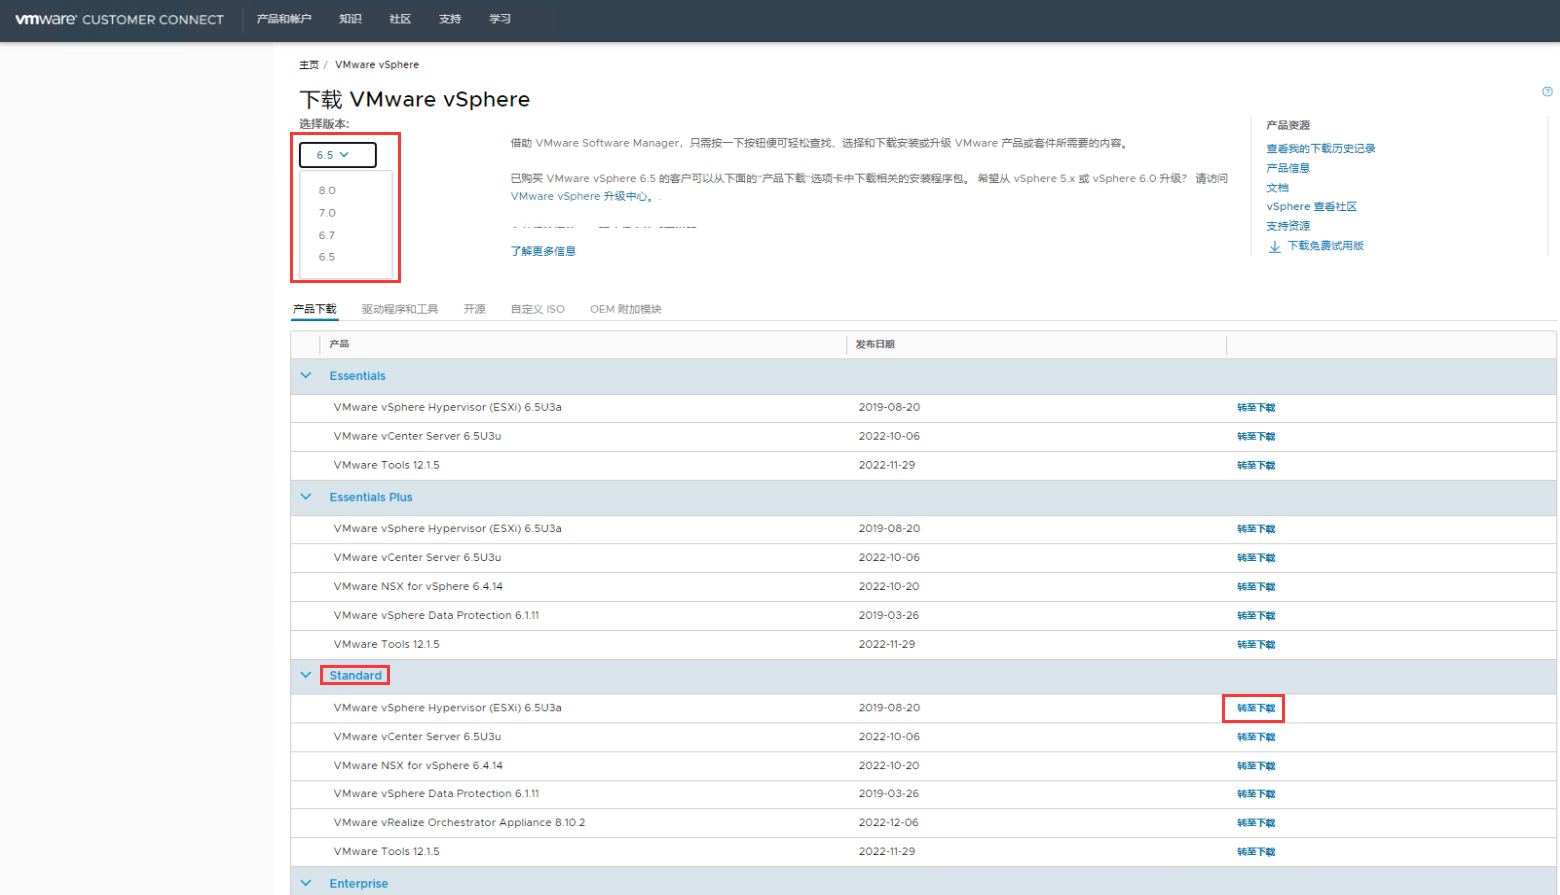
Task: Open the 产品和帐户 menu
Action: pyautogui.click(x=284, y=19)
